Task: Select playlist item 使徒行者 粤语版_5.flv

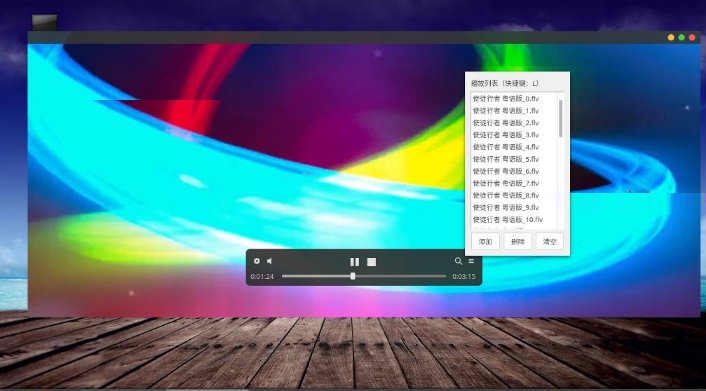Action: pyautogui.click(x=514, y=159)
